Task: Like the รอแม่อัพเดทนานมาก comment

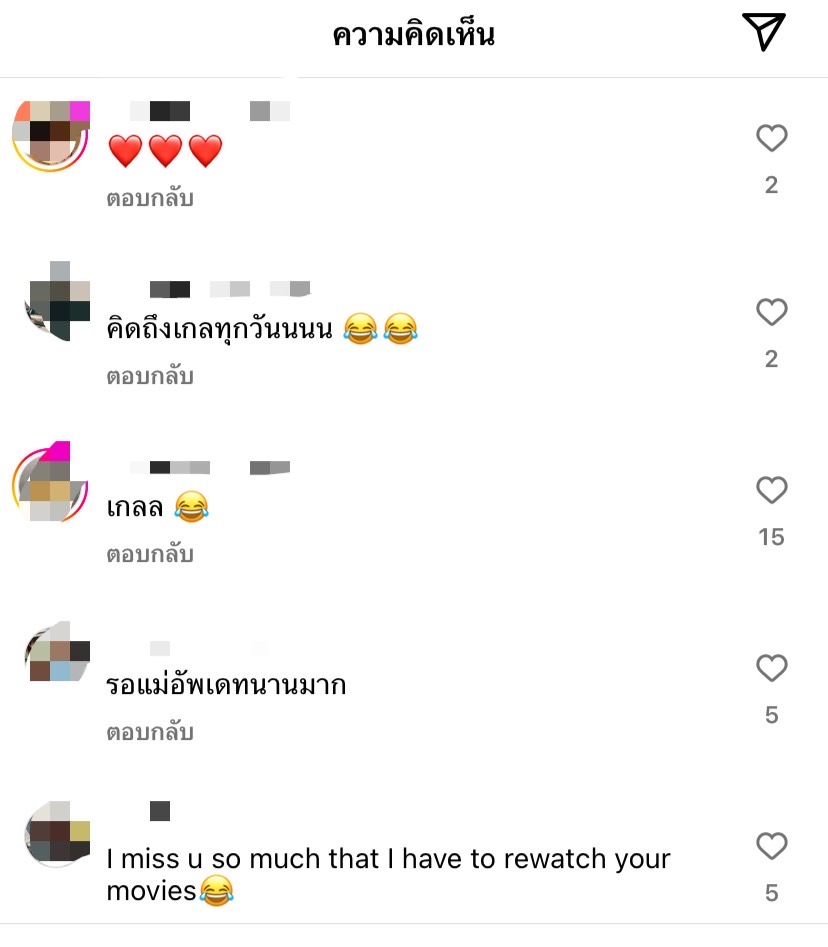Action: (x=772, y=668)
